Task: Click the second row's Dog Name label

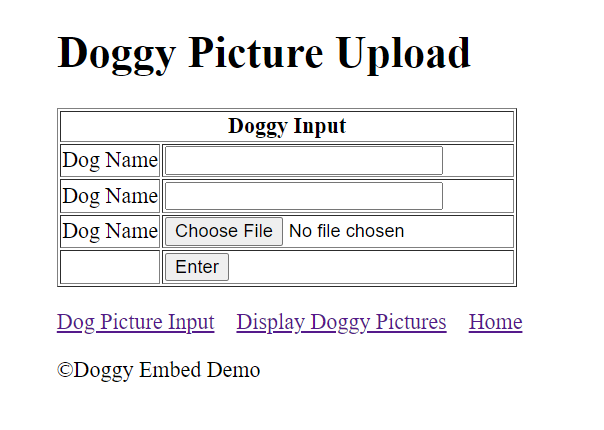Action: pos(110,196)
